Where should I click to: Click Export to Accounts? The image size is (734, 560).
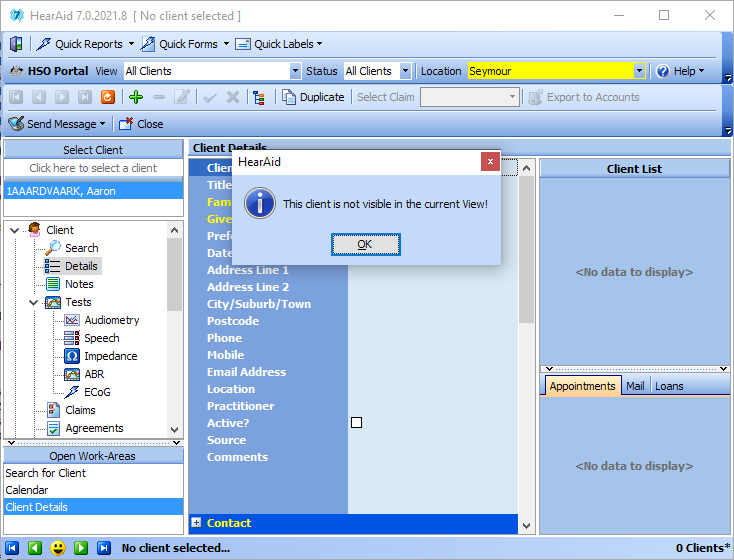[584, 97]
